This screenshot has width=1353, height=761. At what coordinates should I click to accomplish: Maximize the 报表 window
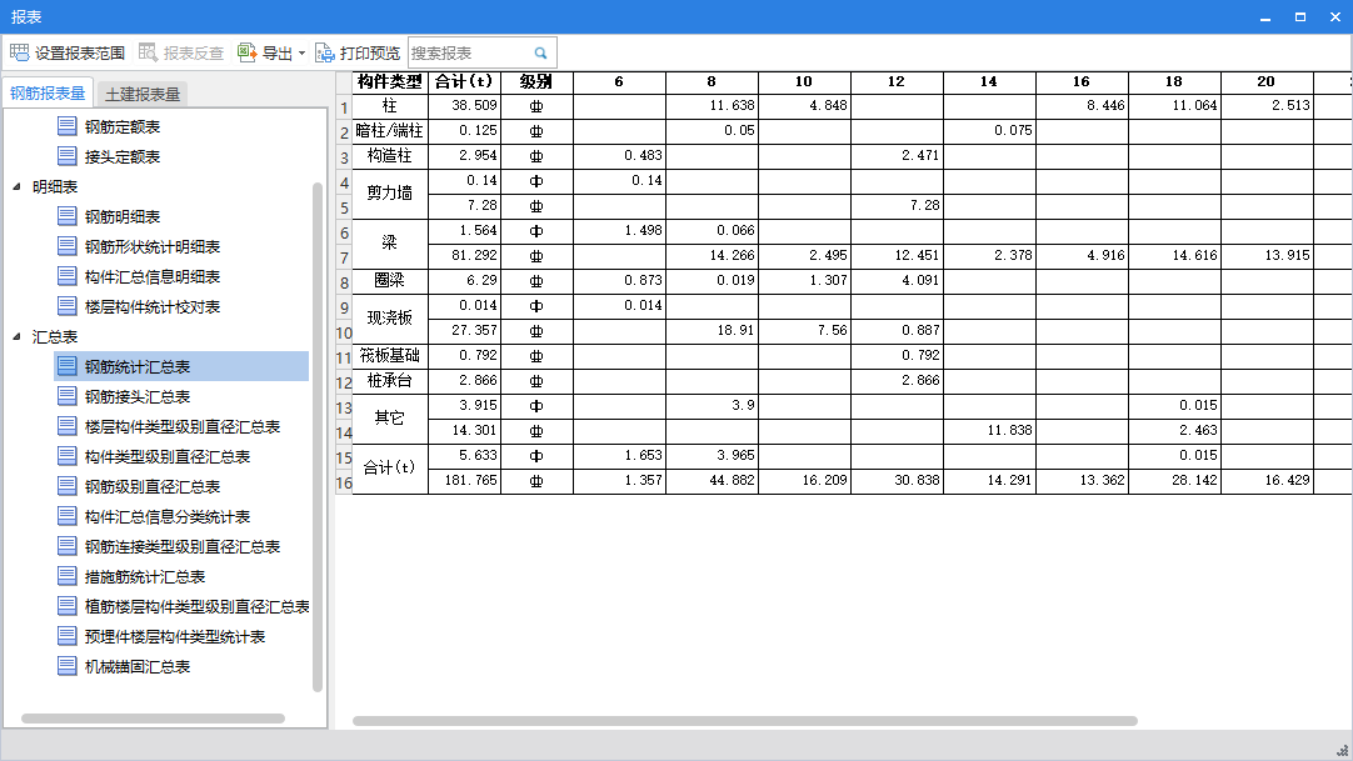point(1300,17)
